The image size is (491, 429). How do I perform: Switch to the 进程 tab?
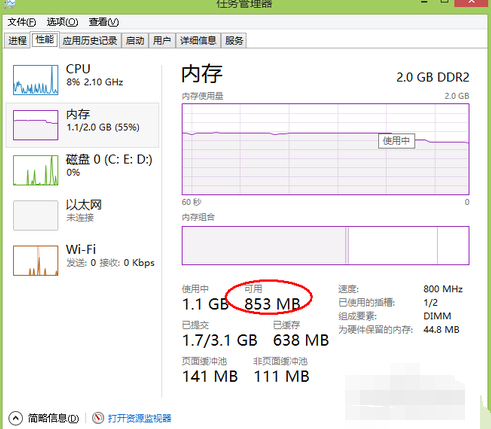click(17, 41)
